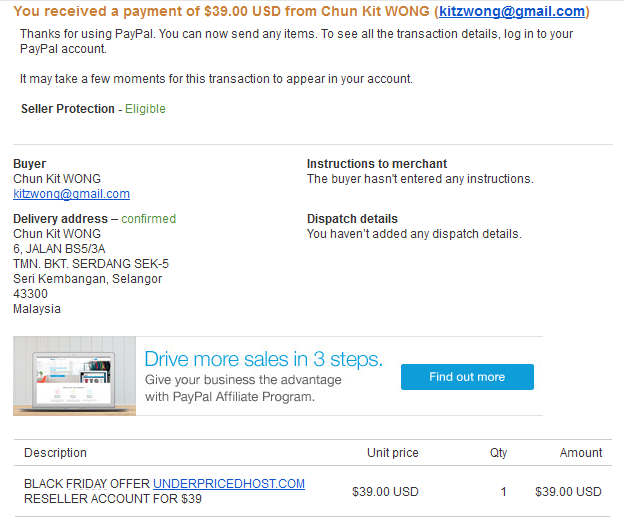Open the buyer's email link under Buyer
Screen dimensions: 624x519
click(71, 194)
